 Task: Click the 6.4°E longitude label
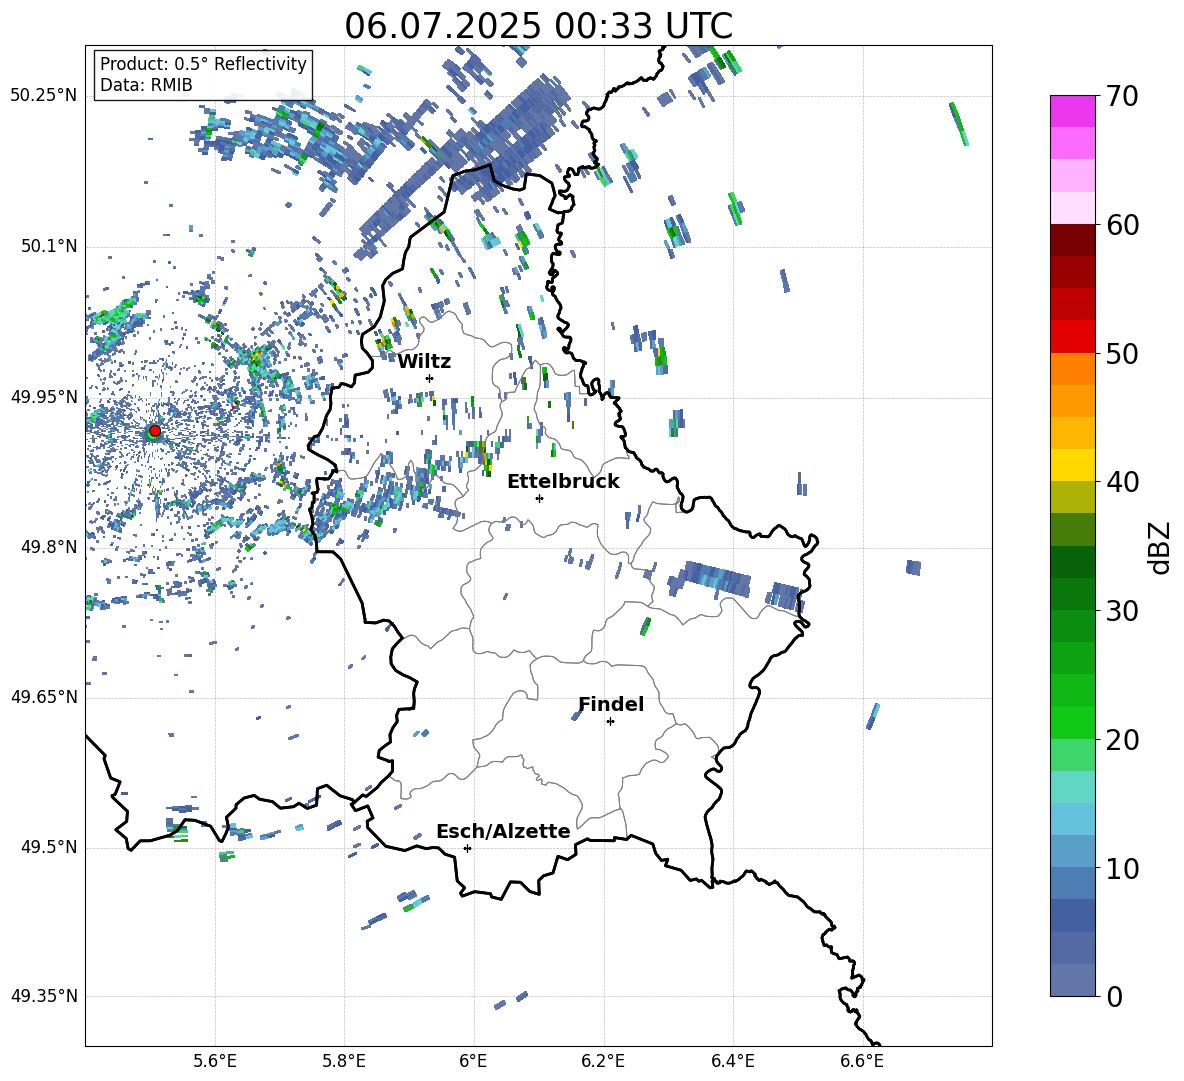(732, 1061)
